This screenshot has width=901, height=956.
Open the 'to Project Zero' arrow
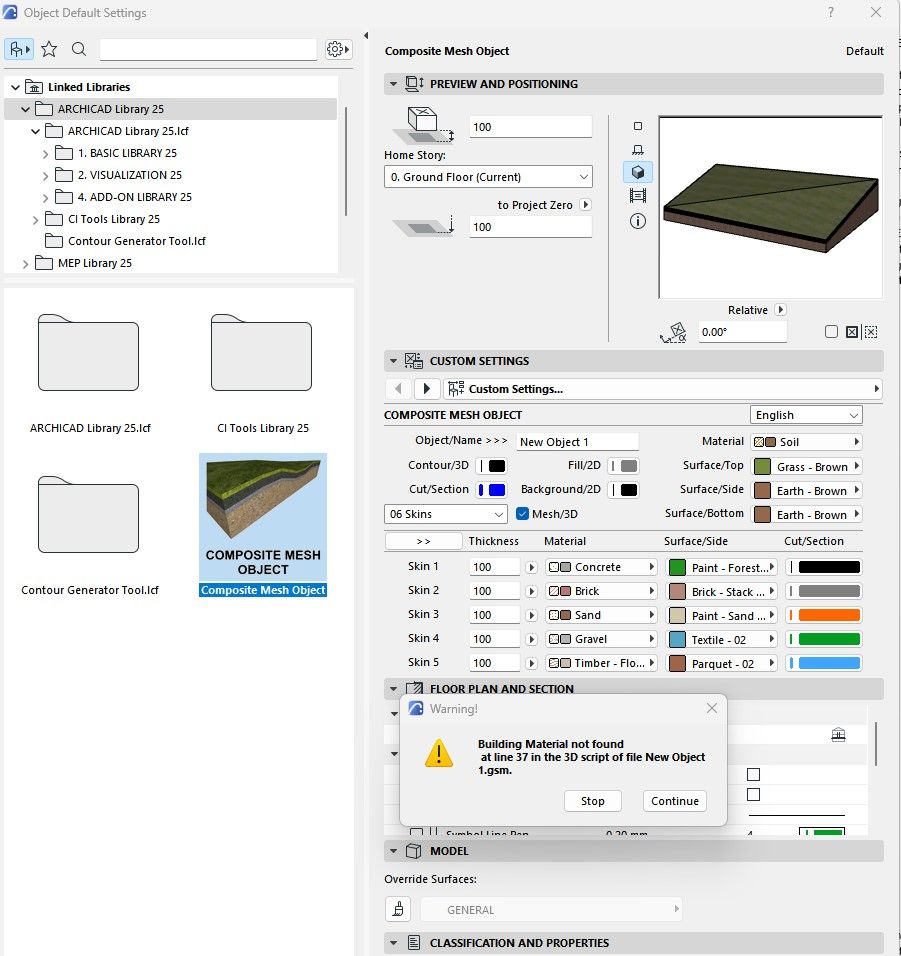585,205
